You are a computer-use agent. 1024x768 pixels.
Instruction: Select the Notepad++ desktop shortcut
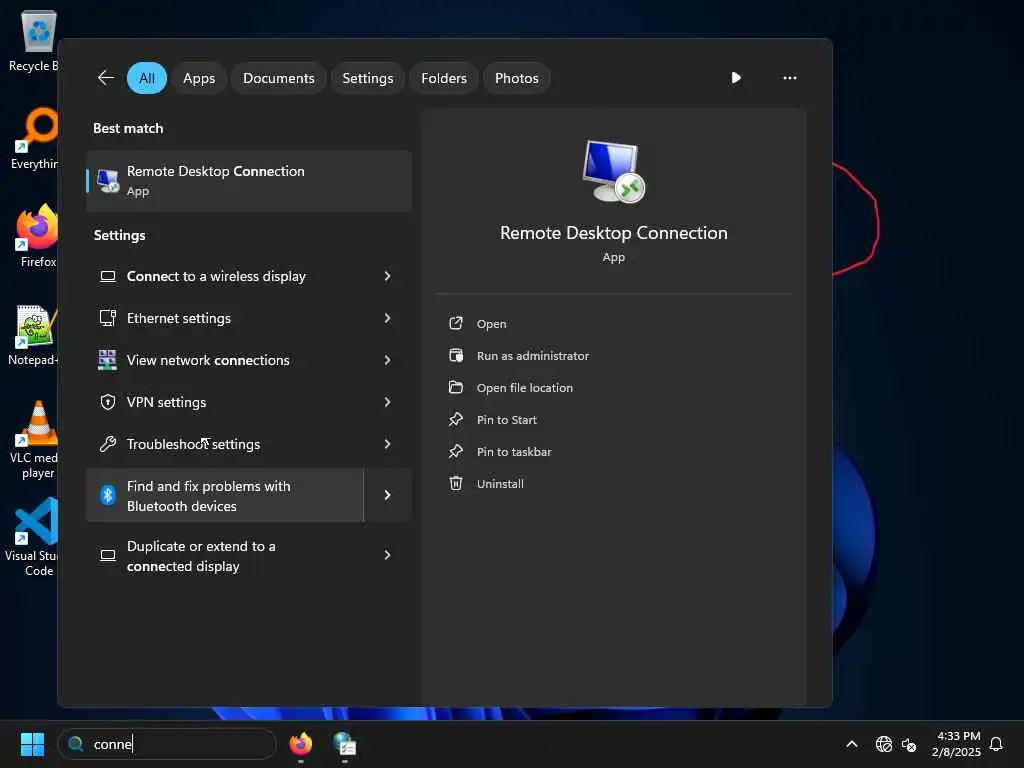34,335
